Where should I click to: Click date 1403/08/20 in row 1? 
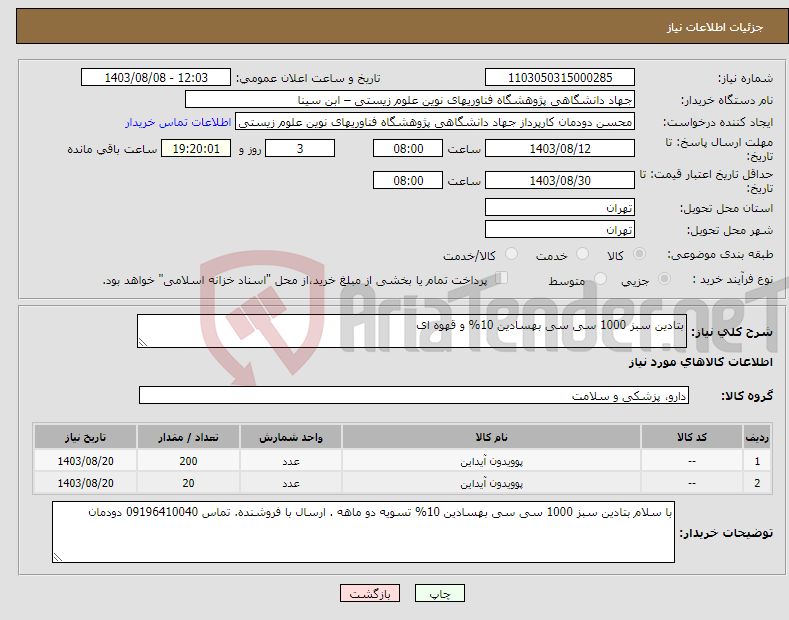pyautogui.click(x=86, y=461)
